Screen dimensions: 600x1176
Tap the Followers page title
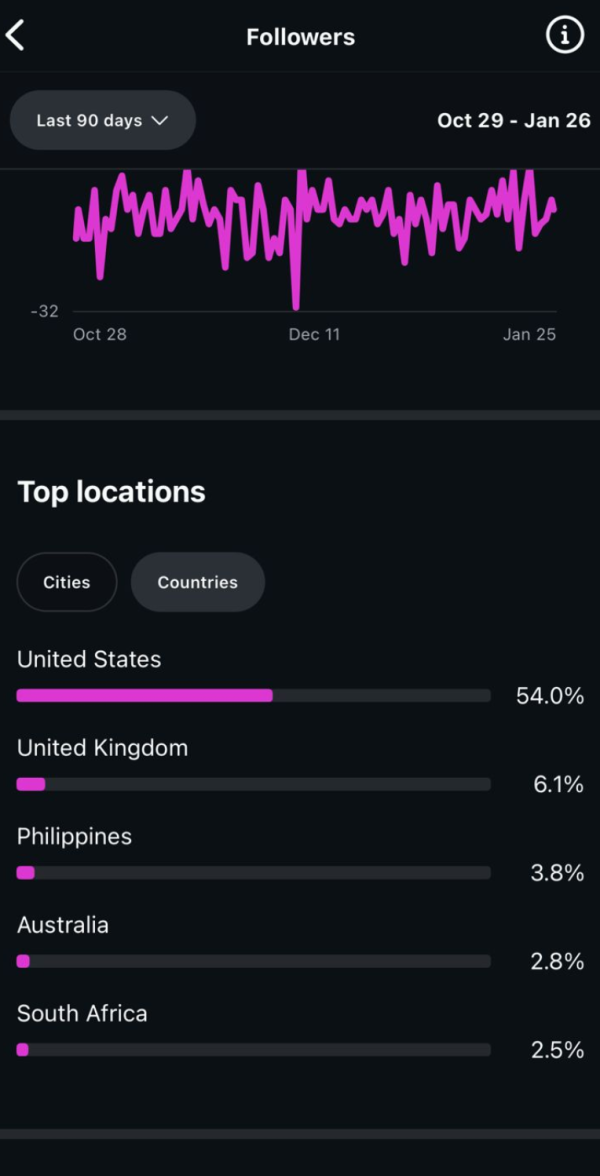pos(300,38)
